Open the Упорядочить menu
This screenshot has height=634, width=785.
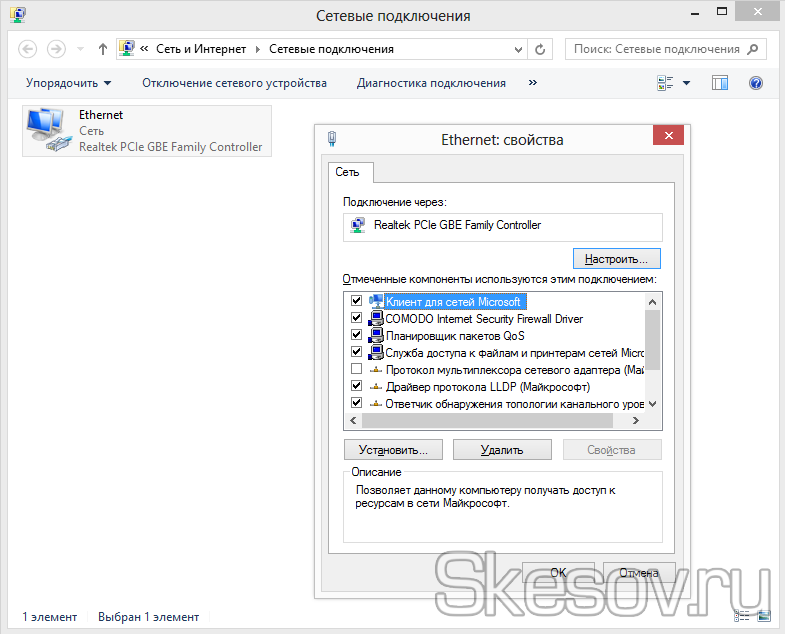tap(69, 83)
